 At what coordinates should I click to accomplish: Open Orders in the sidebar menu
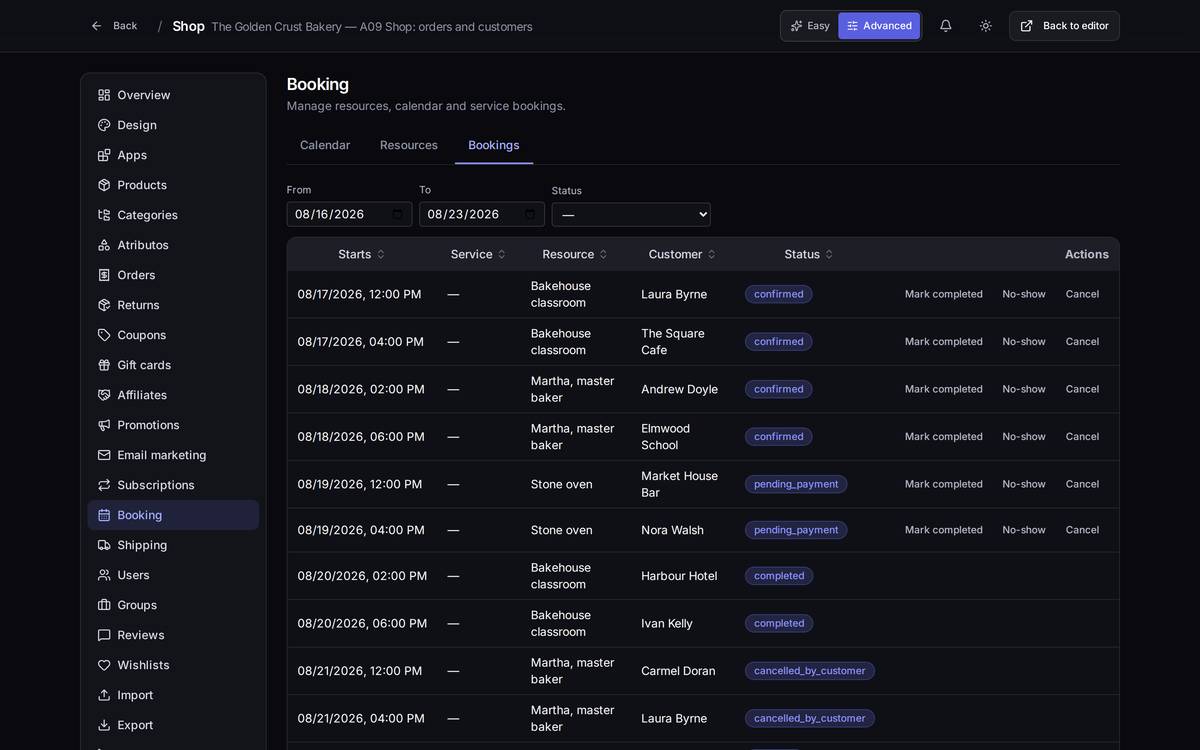point(173,275)
